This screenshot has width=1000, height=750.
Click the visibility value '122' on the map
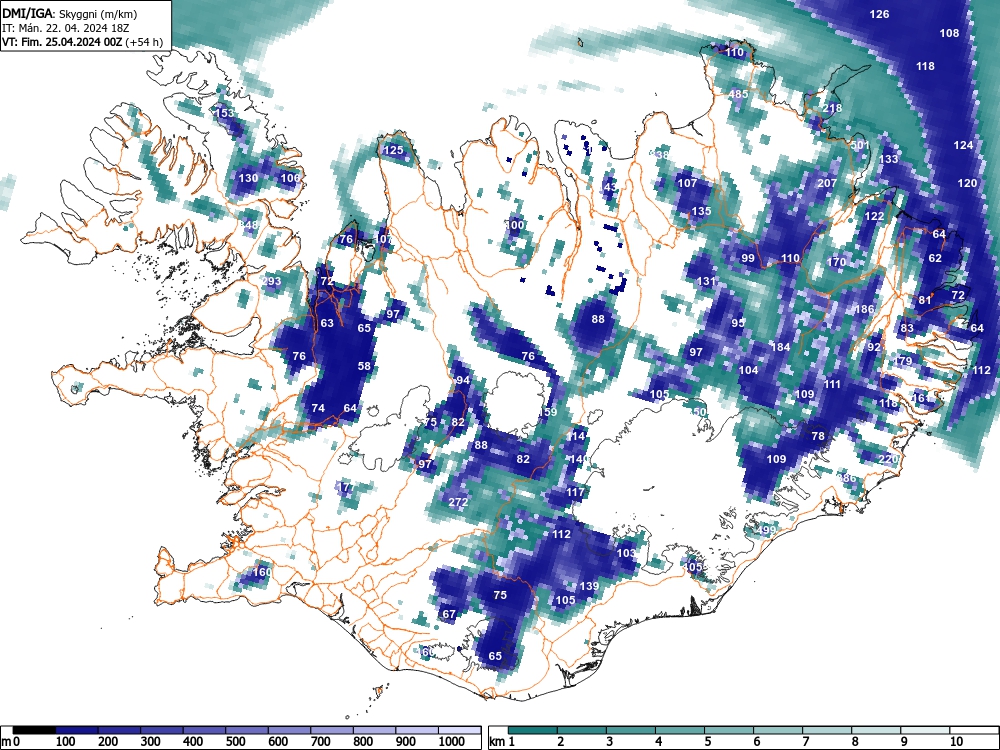(874, 216)
